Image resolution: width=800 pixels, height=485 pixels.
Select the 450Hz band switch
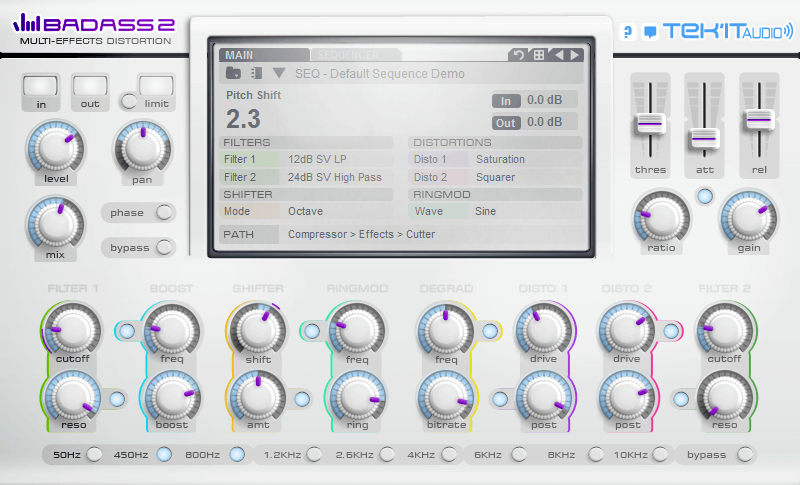[164, 454]
